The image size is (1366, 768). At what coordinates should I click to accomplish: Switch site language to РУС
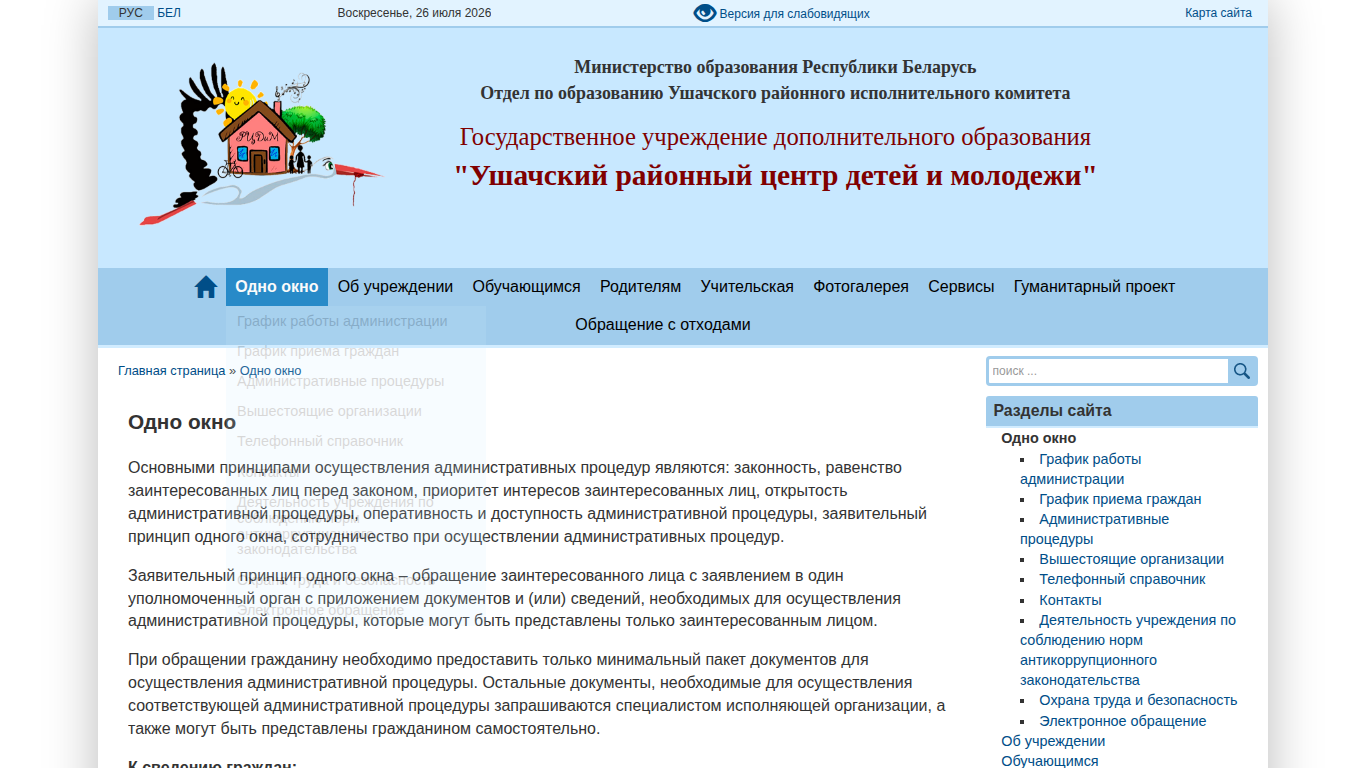coord(130,13)
